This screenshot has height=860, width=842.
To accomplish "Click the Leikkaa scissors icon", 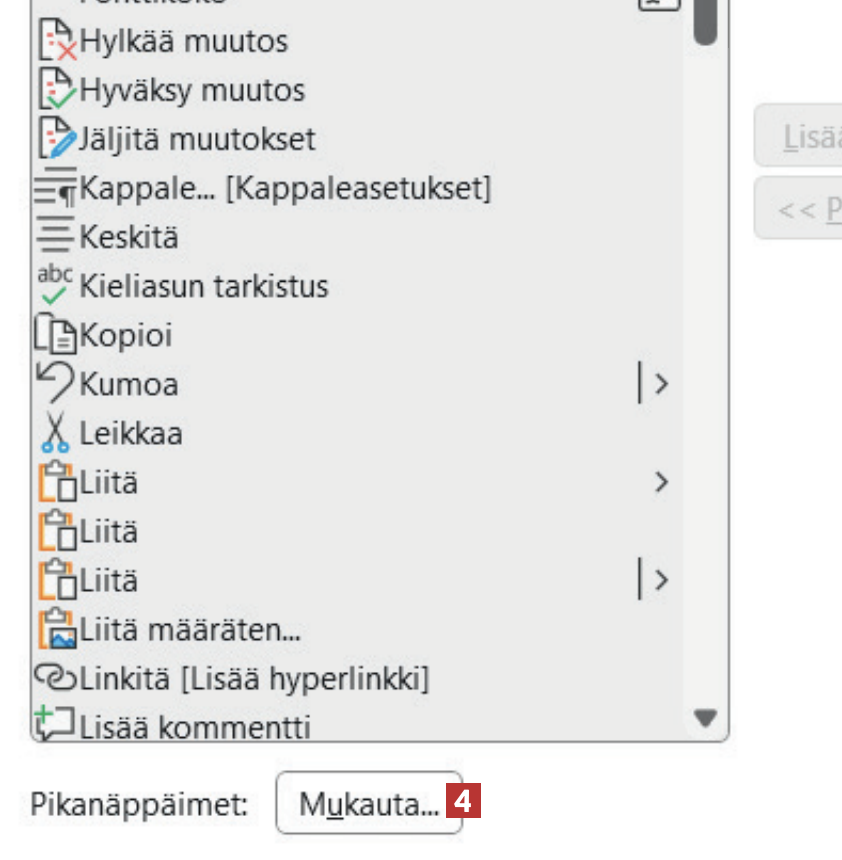I will (x=56, y=433).
